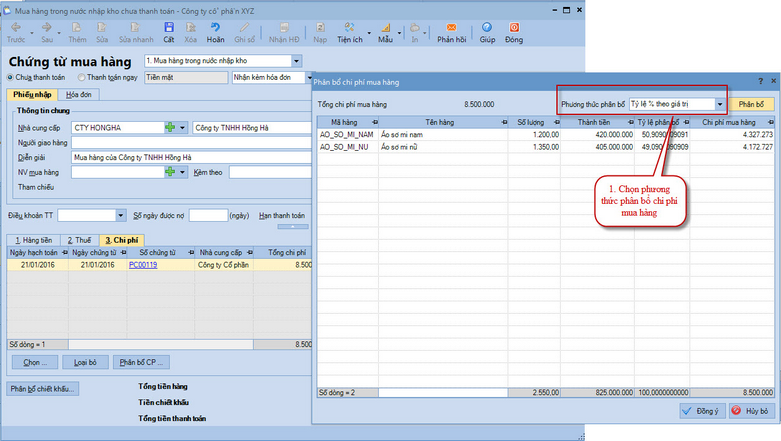The image size is (781, 441).
Task: Pin the Tên hàng column
Action: 504,122
